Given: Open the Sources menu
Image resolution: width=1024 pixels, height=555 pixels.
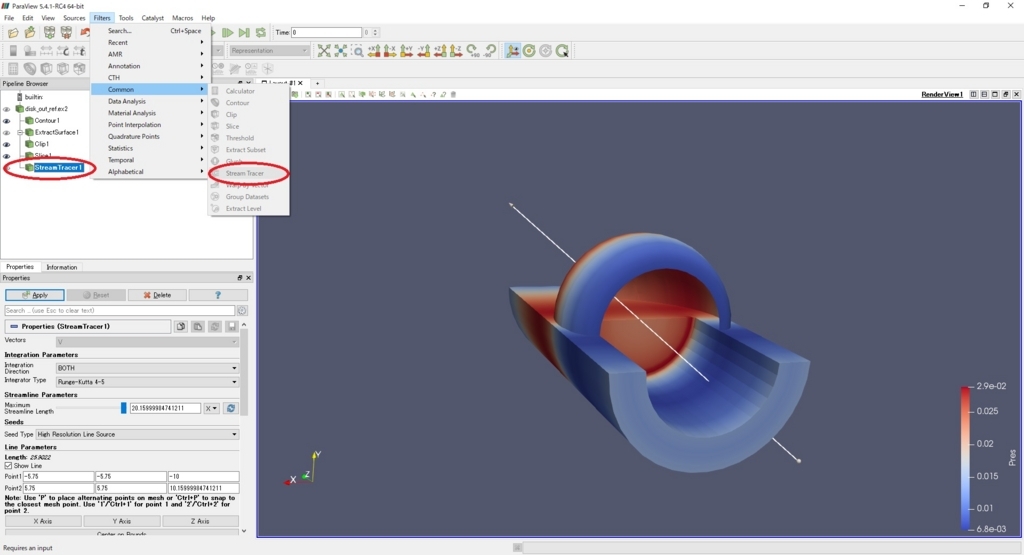Looking at the screenshot, I should (74, 18).
